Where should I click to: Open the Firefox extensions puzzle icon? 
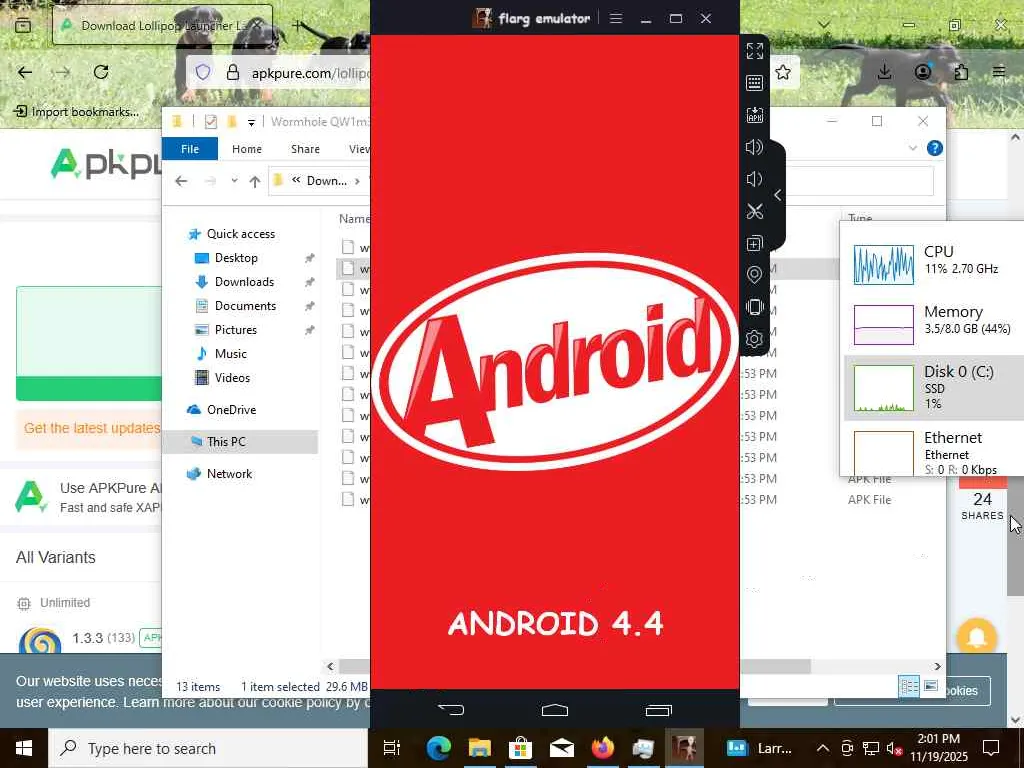click(x=961, y=72)
